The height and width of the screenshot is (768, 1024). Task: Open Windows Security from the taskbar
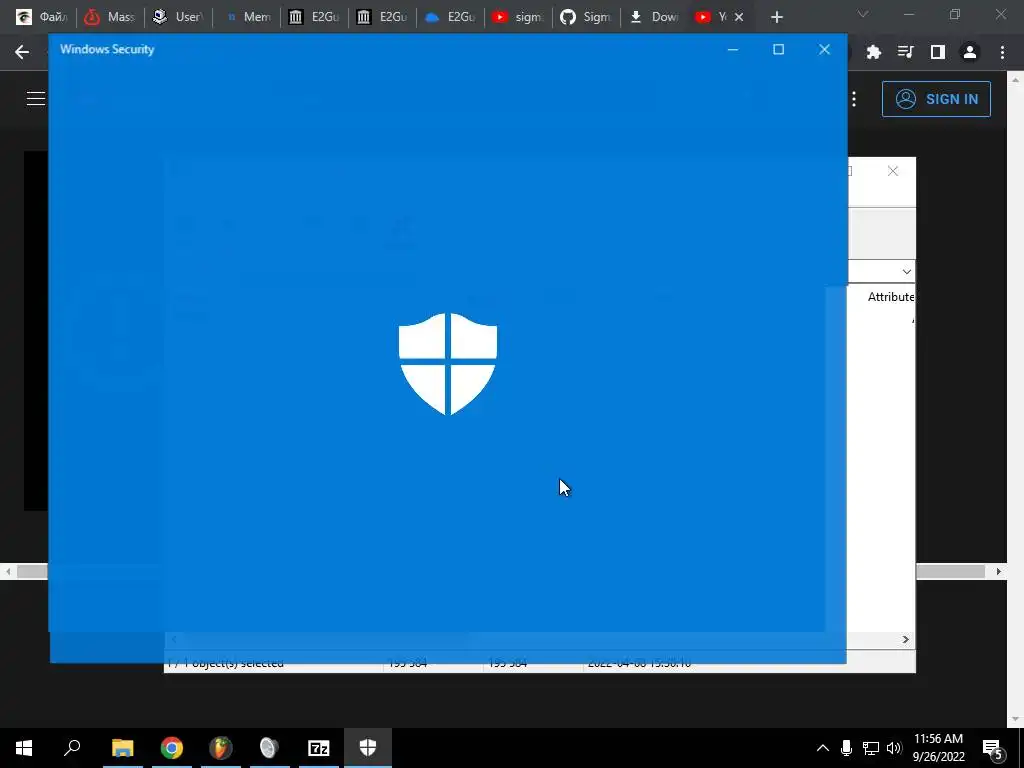pos(368,748)
